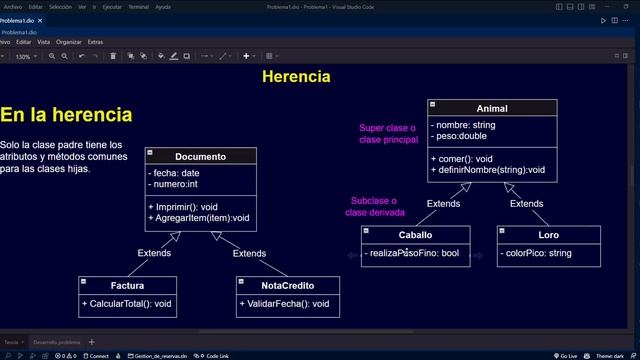Open the errors and warnings counter
The height and width of the screenshot is (360, 640).
[66, 356]
